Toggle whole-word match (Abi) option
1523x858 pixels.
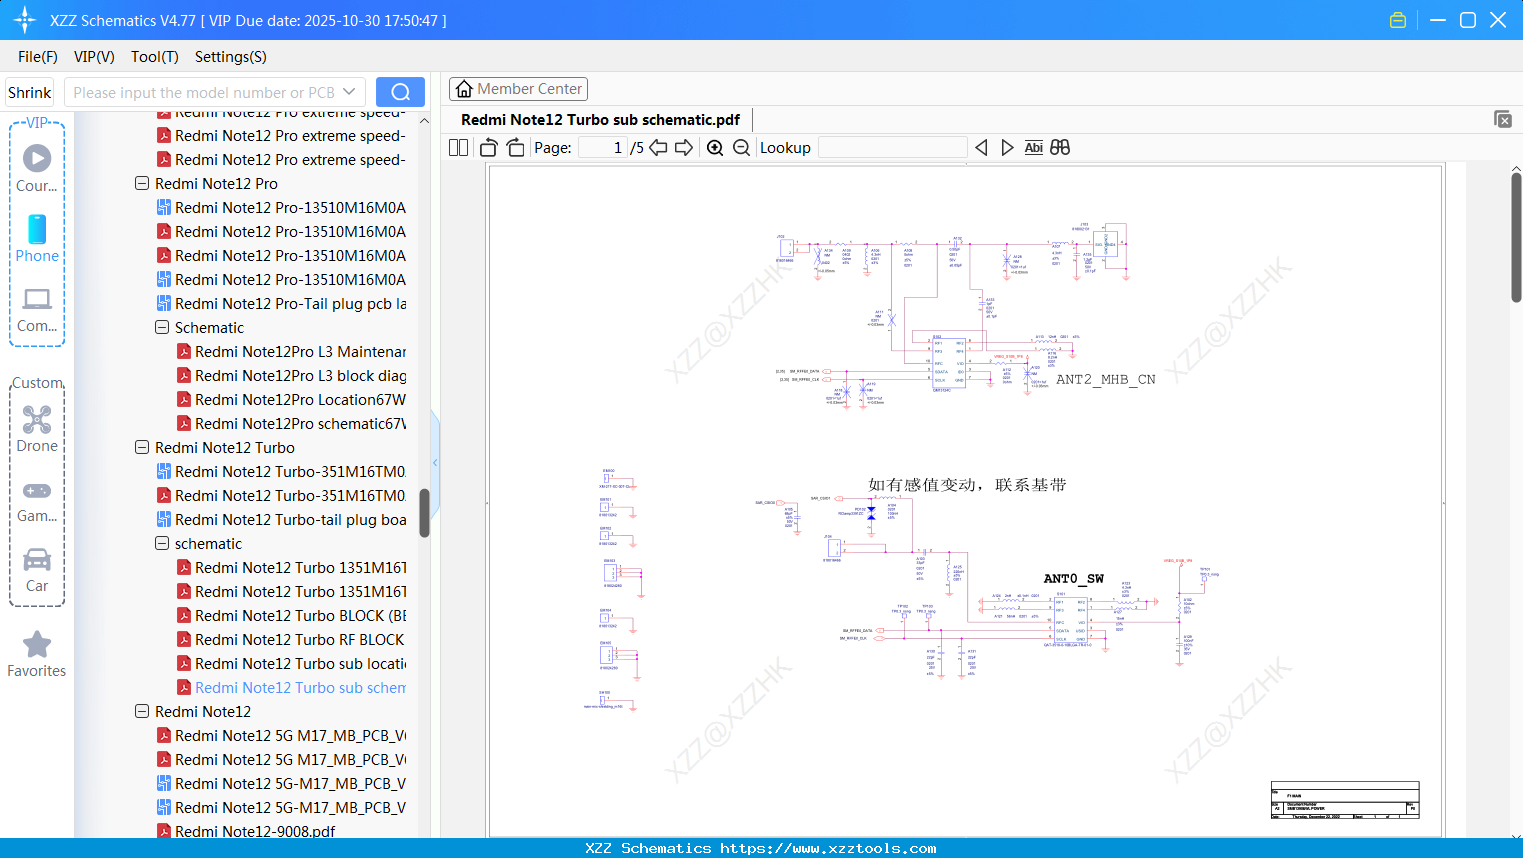(x=1034, y=148)
